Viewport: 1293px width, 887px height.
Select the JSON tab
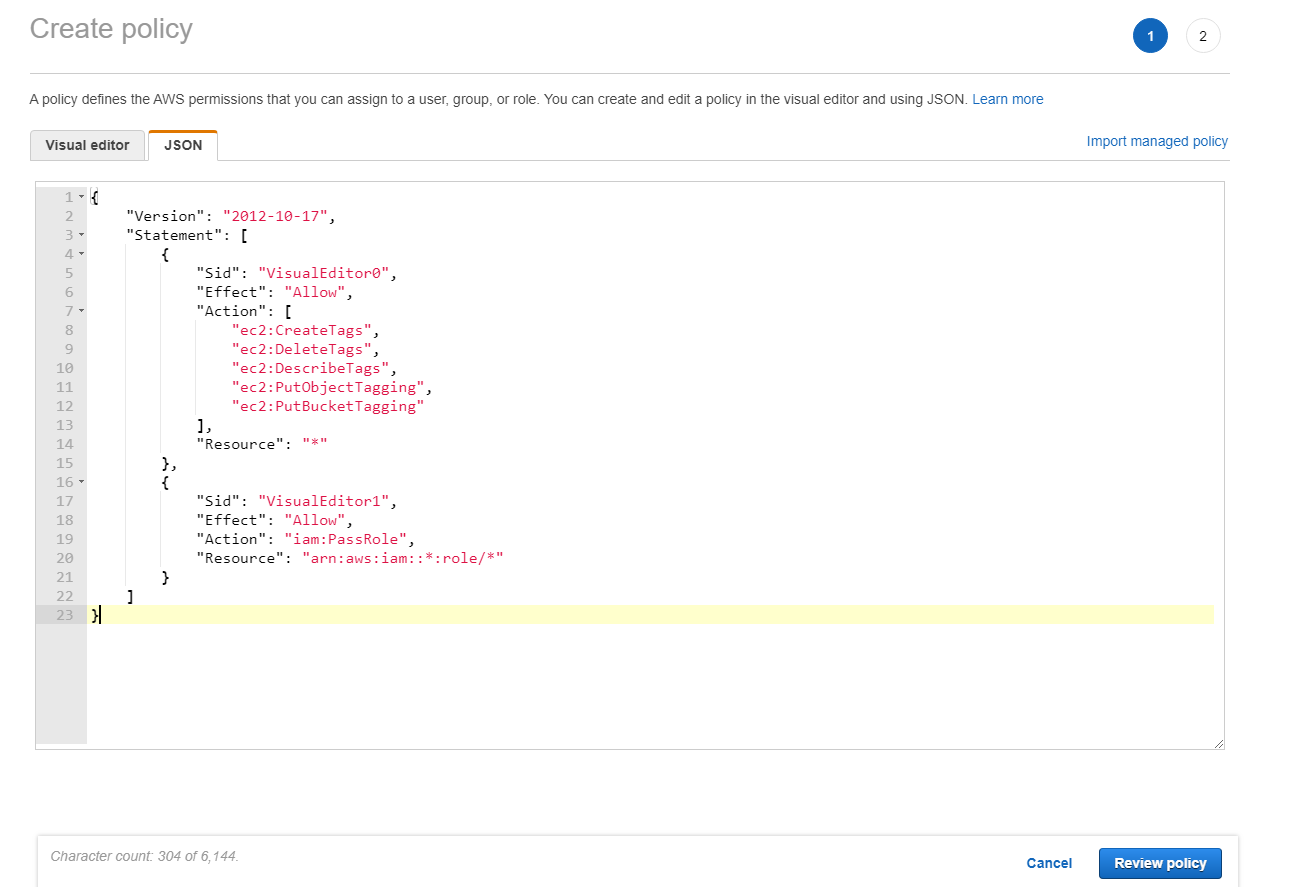(x=182, y=145)
